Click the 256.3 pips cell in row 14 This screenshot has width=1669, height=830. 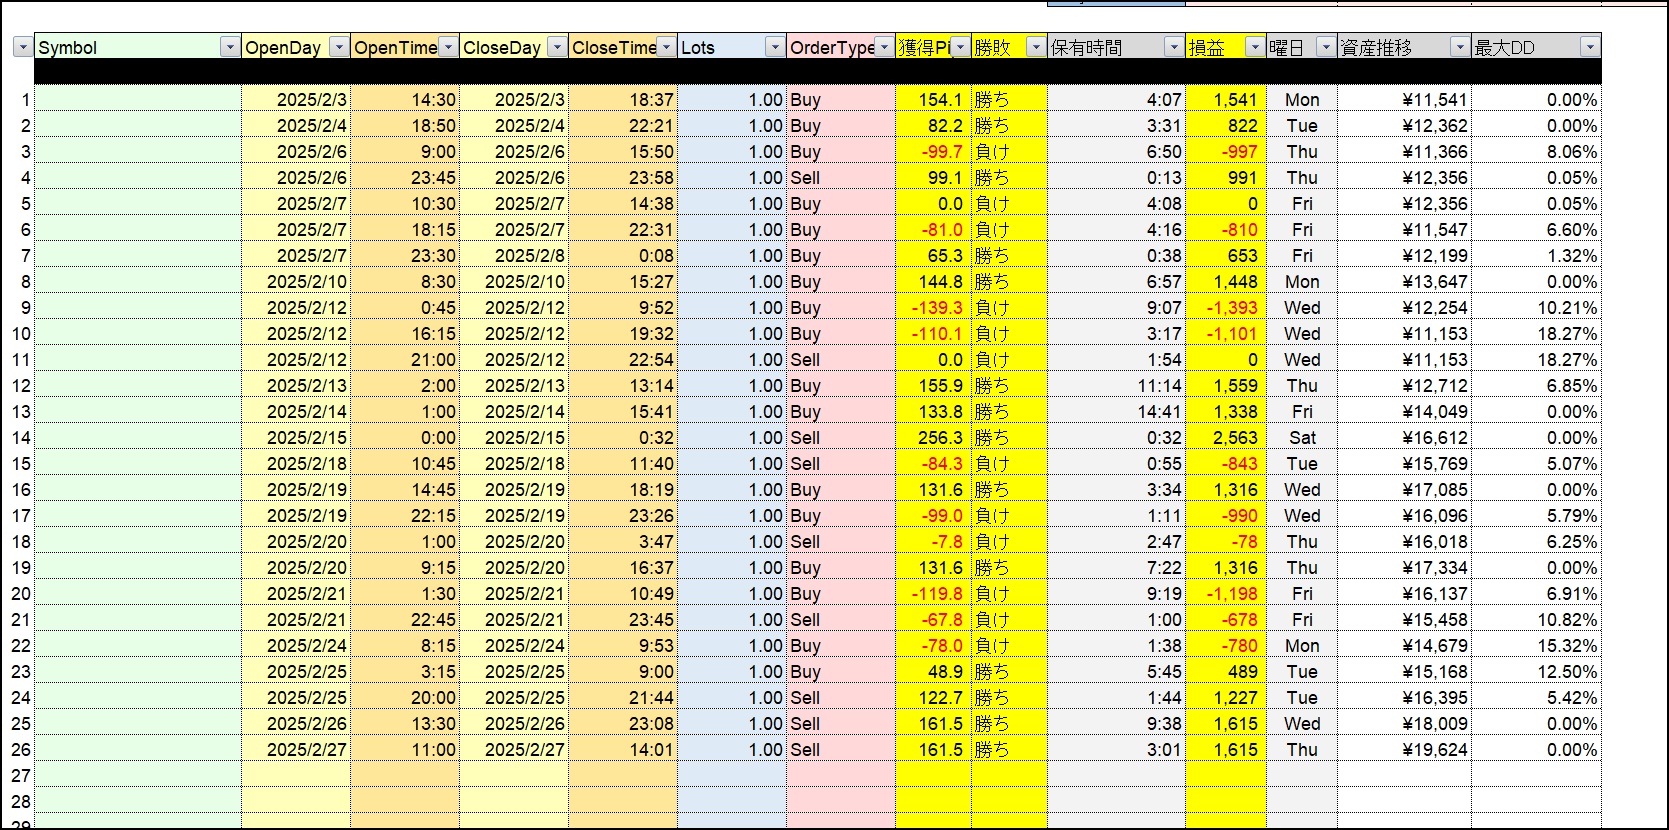tap(934, 438)
